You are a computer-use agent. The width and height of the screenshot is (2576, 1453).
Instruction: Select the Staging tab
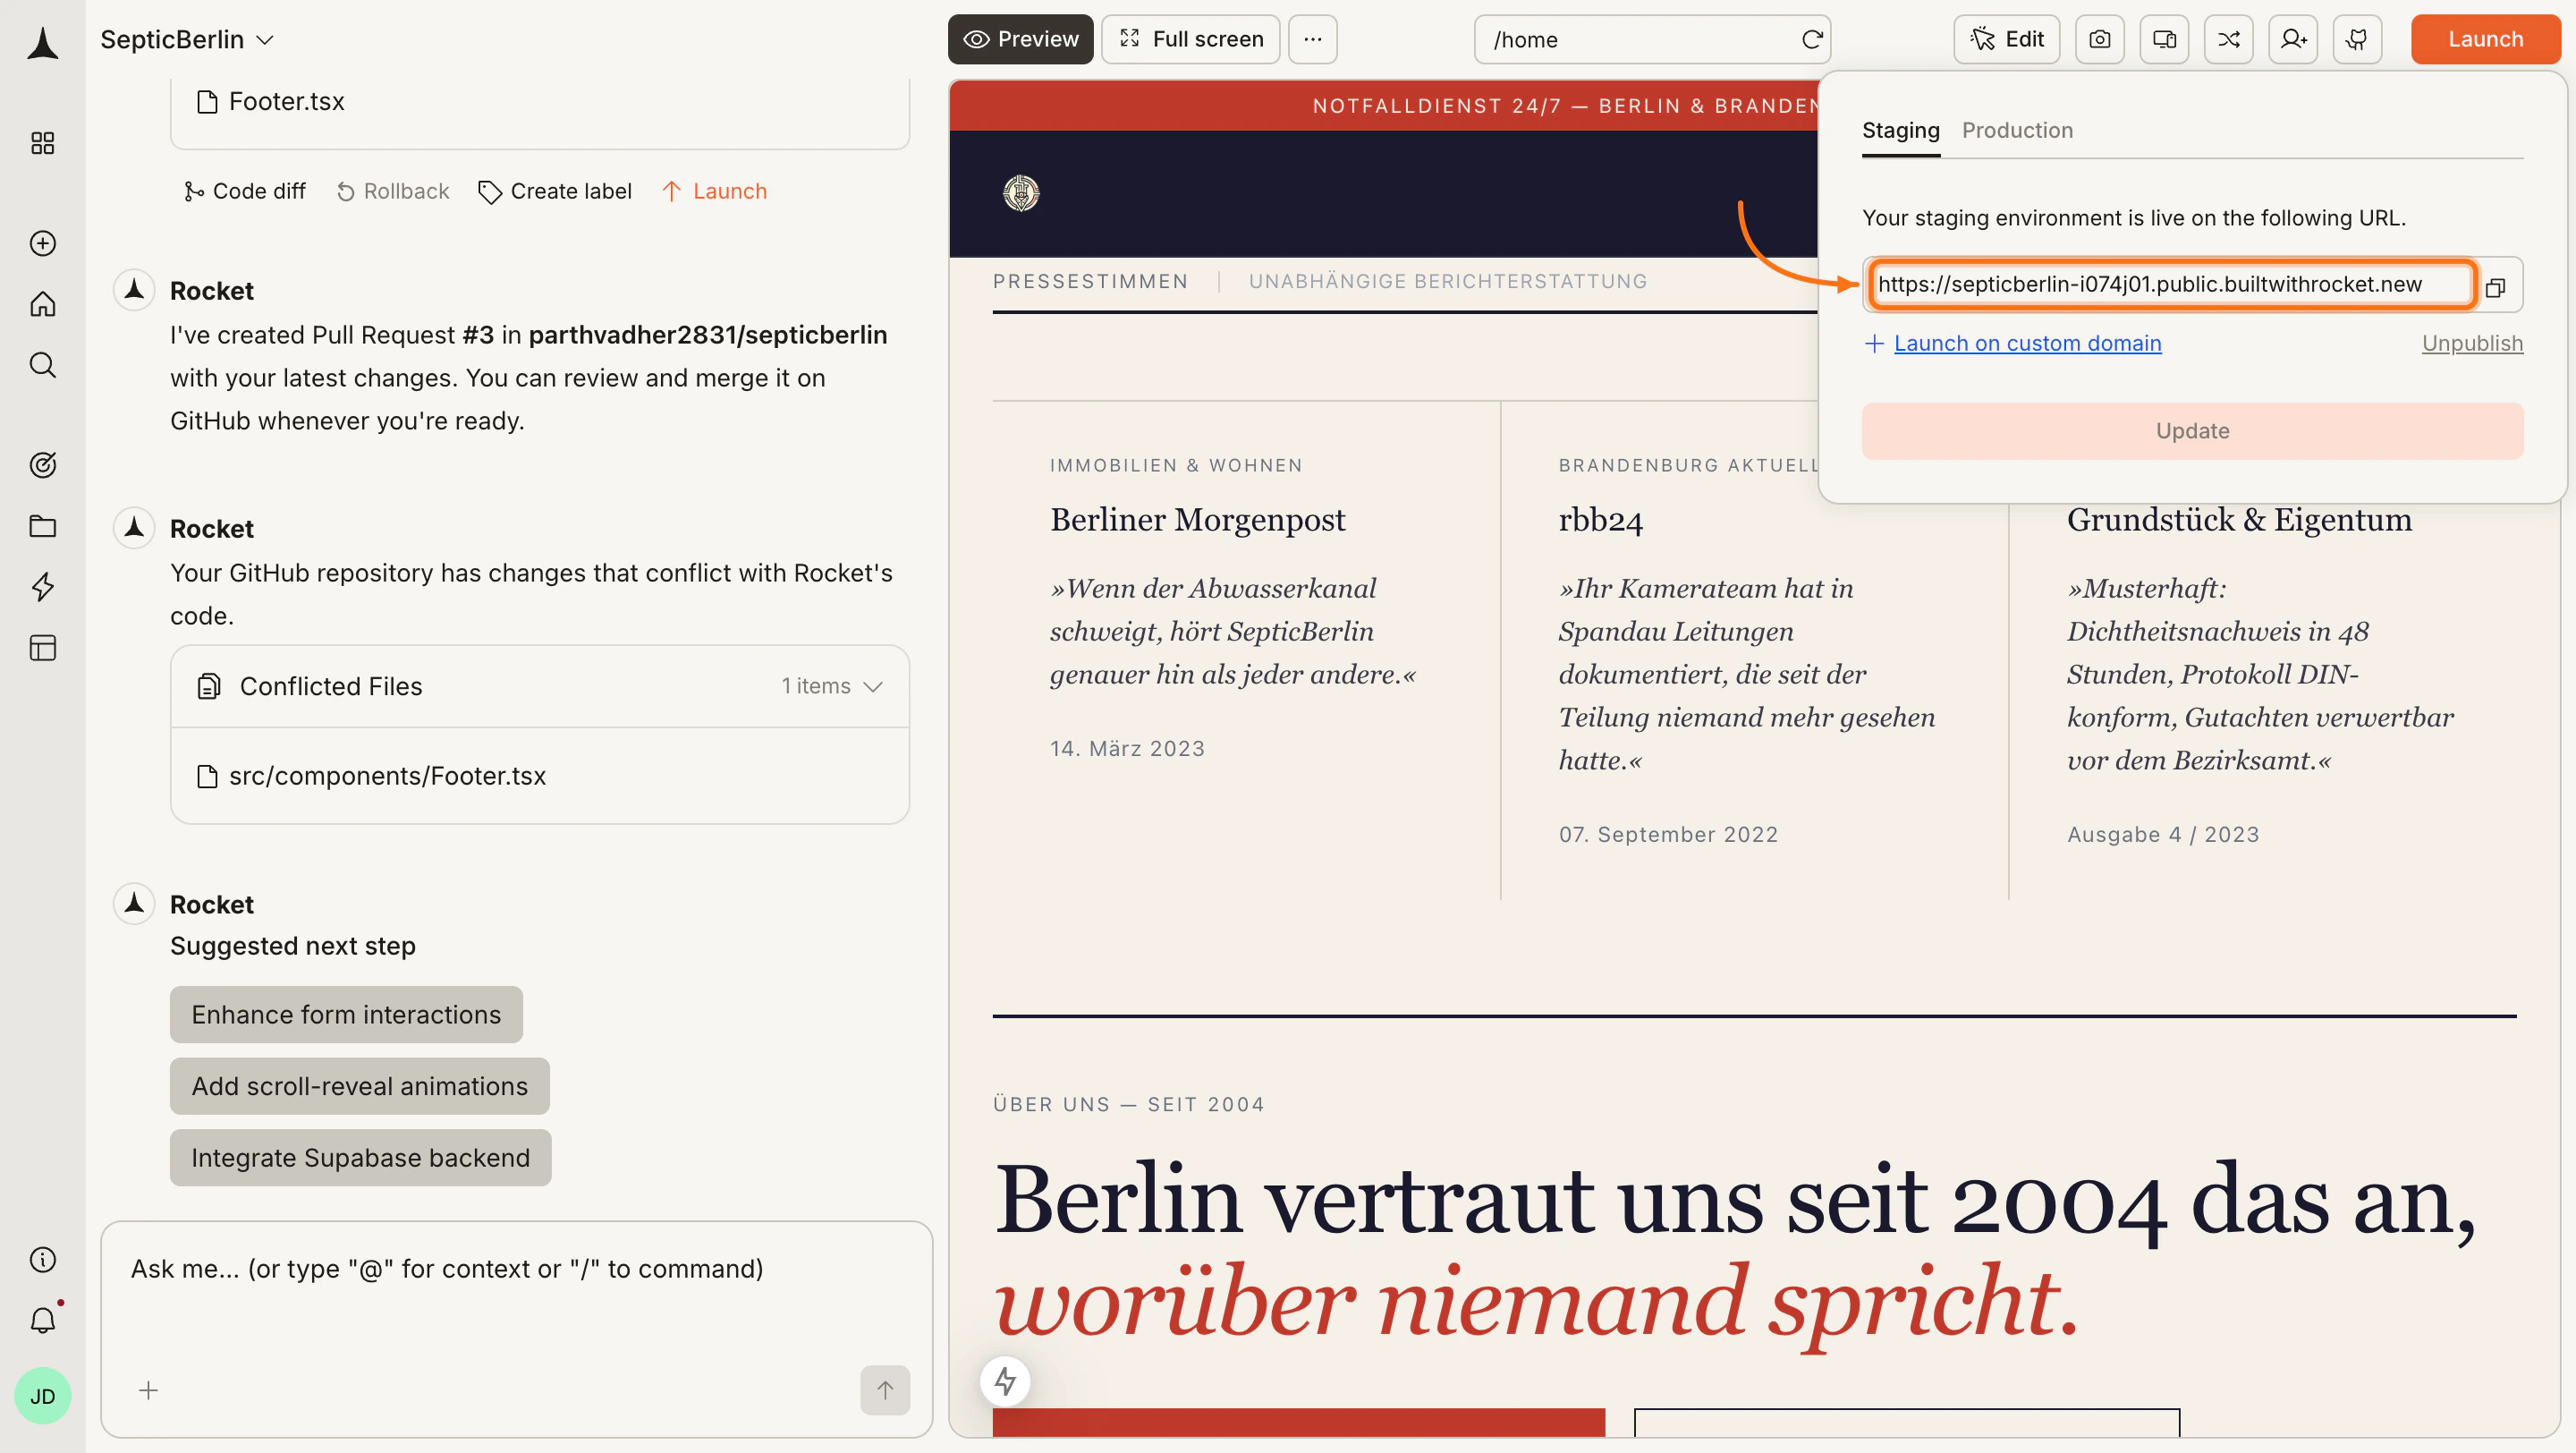1899,130
